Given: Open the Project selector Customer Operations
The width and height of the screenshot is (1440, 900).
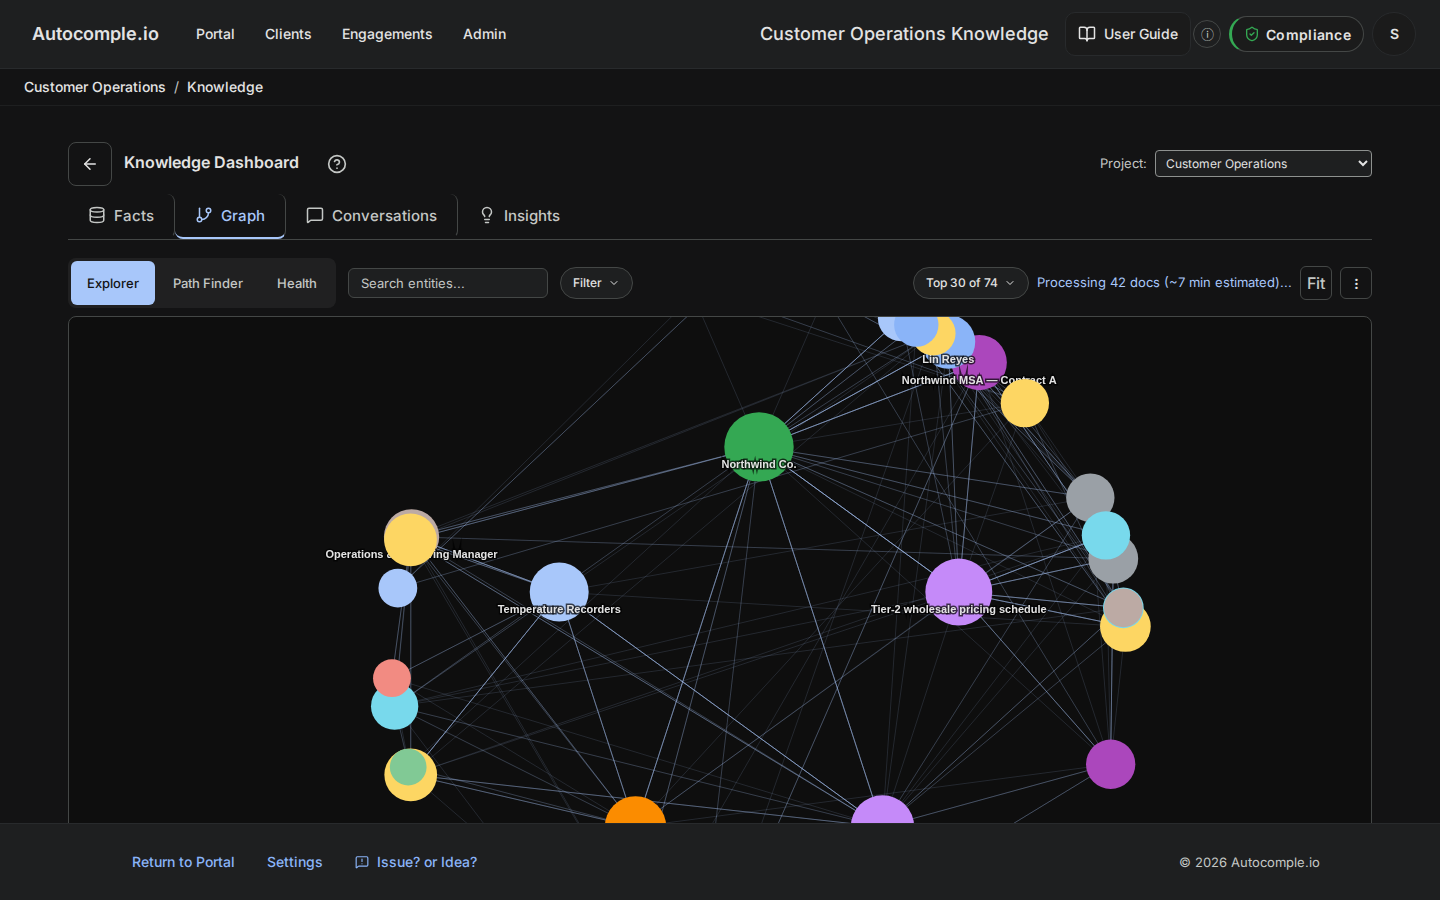Looking at the screenshot, I should (1263, 164).
